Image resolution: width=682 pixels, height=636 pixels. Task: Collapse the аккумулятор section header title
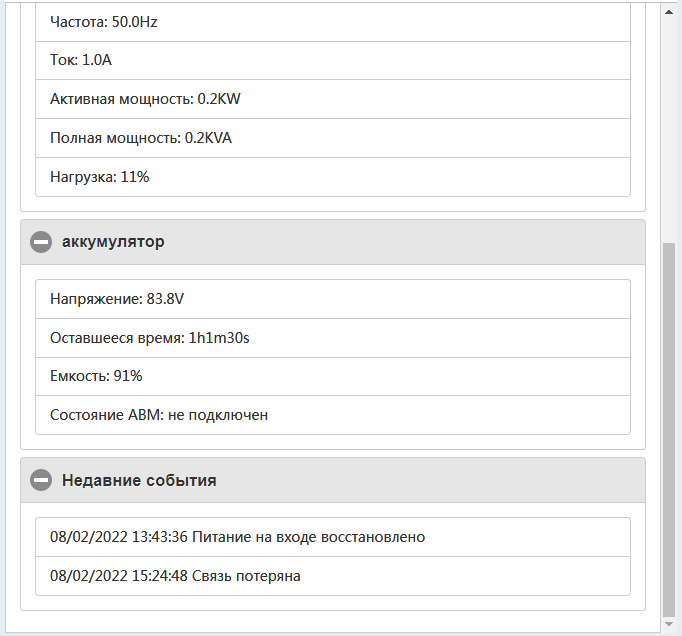pos(113,242)
